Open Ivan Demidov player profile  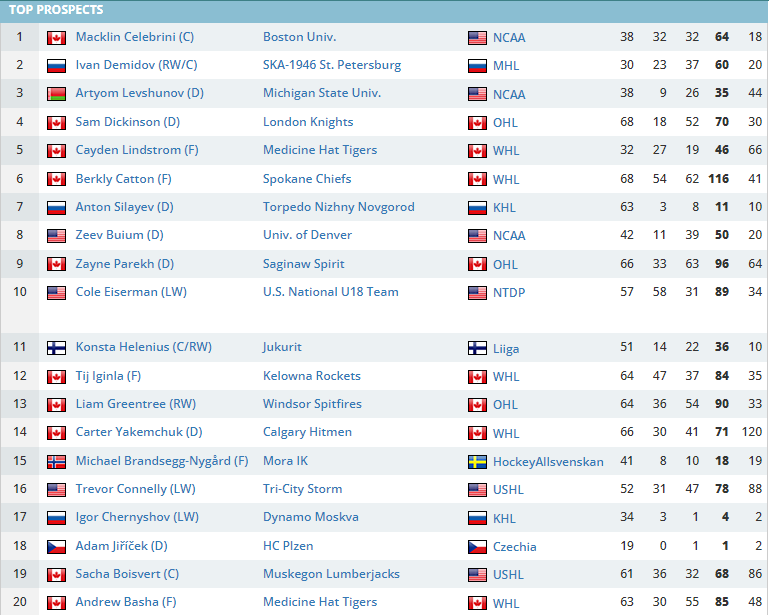pos(136,65)
